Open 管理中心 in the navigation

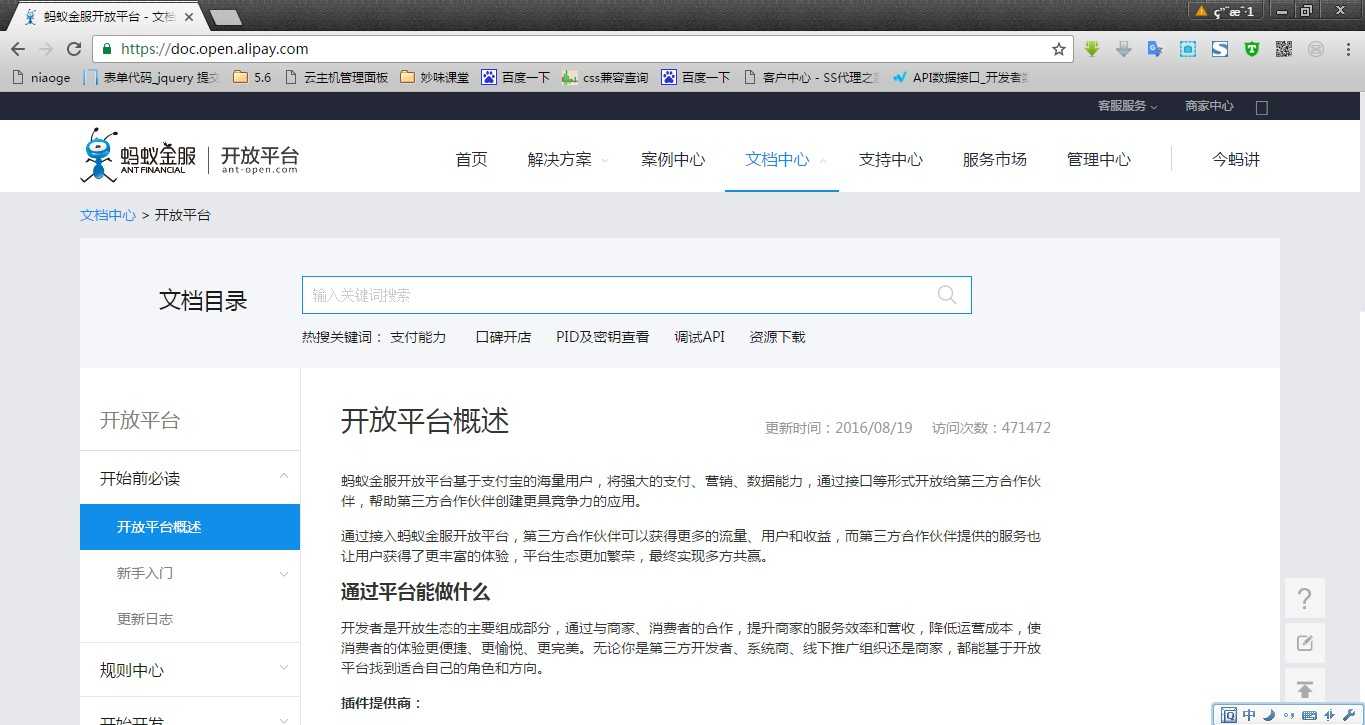pyautogui.click(x=1099, y=159)
